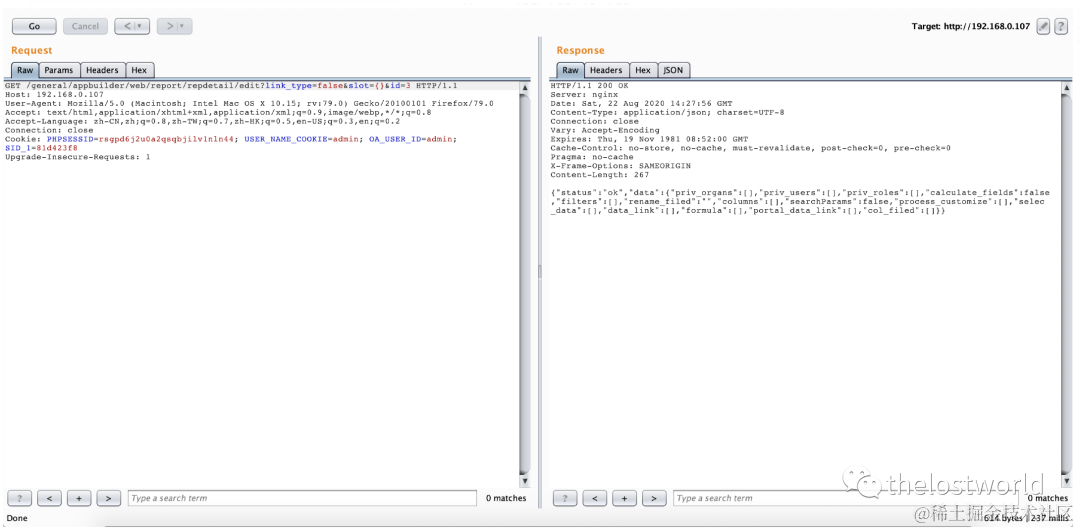Click request scrollbar up arrow

pyautogui.click(x=524, y=88)
